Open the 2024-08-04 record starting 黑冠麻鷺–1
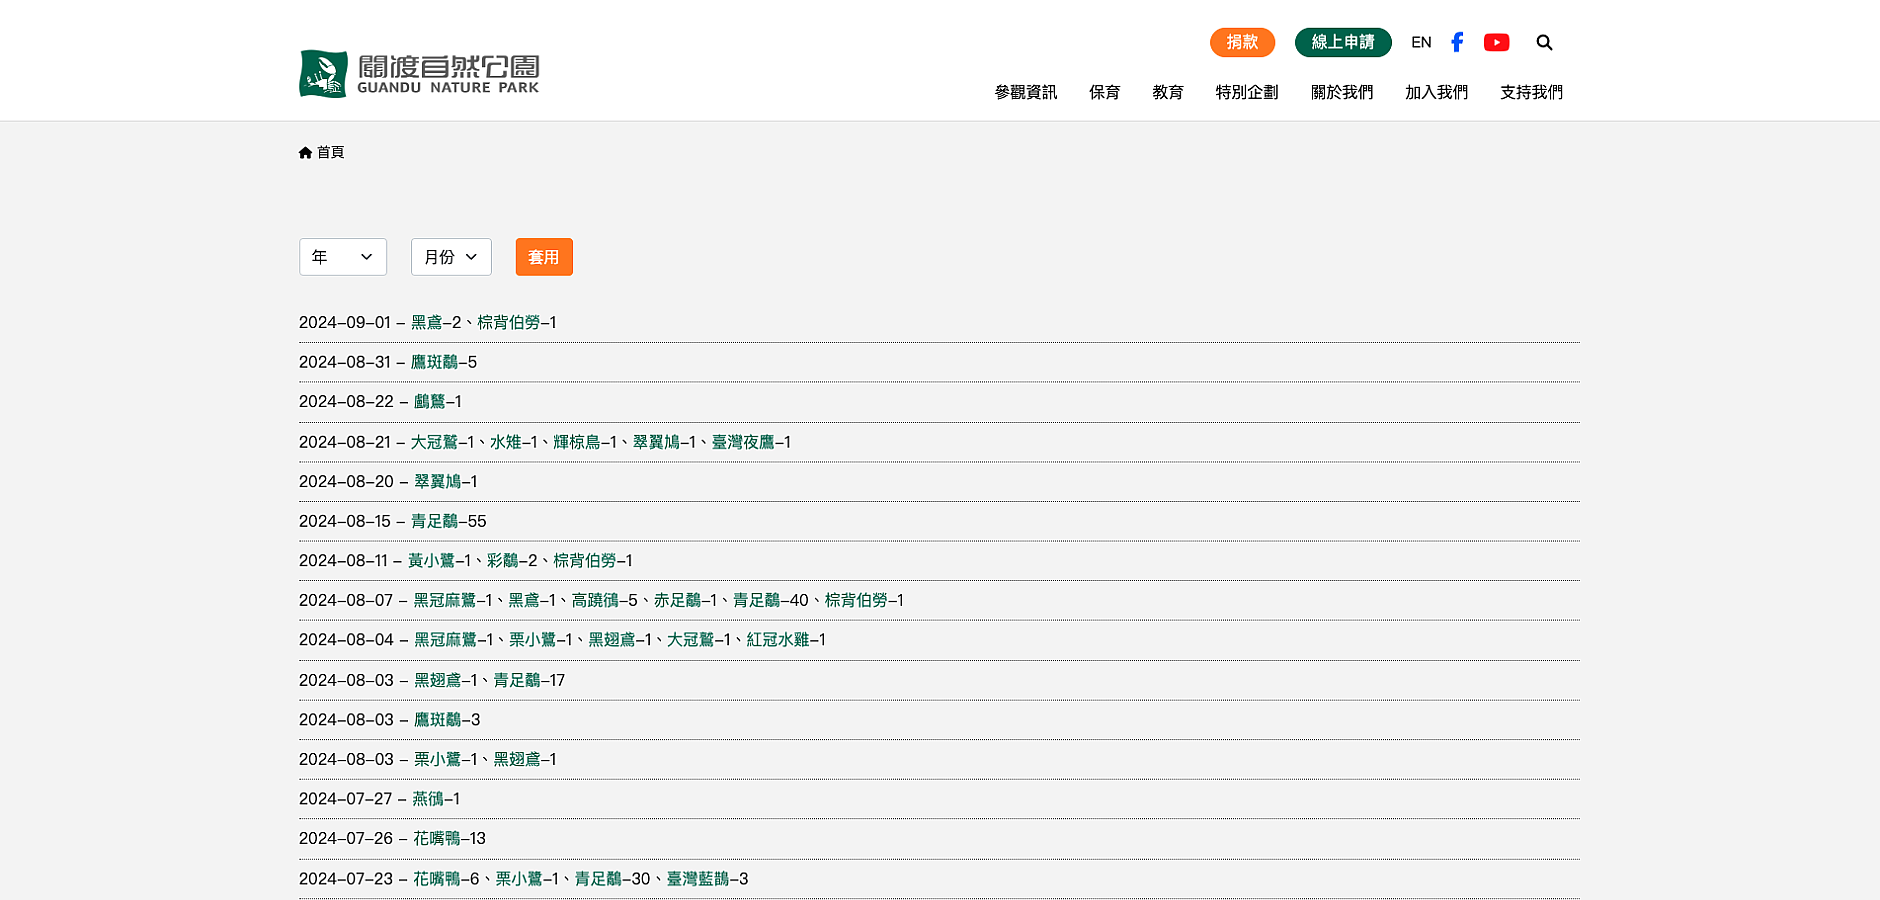This screenshot has width=1880, height=900. pyautogui.click(x=620, y=639)
